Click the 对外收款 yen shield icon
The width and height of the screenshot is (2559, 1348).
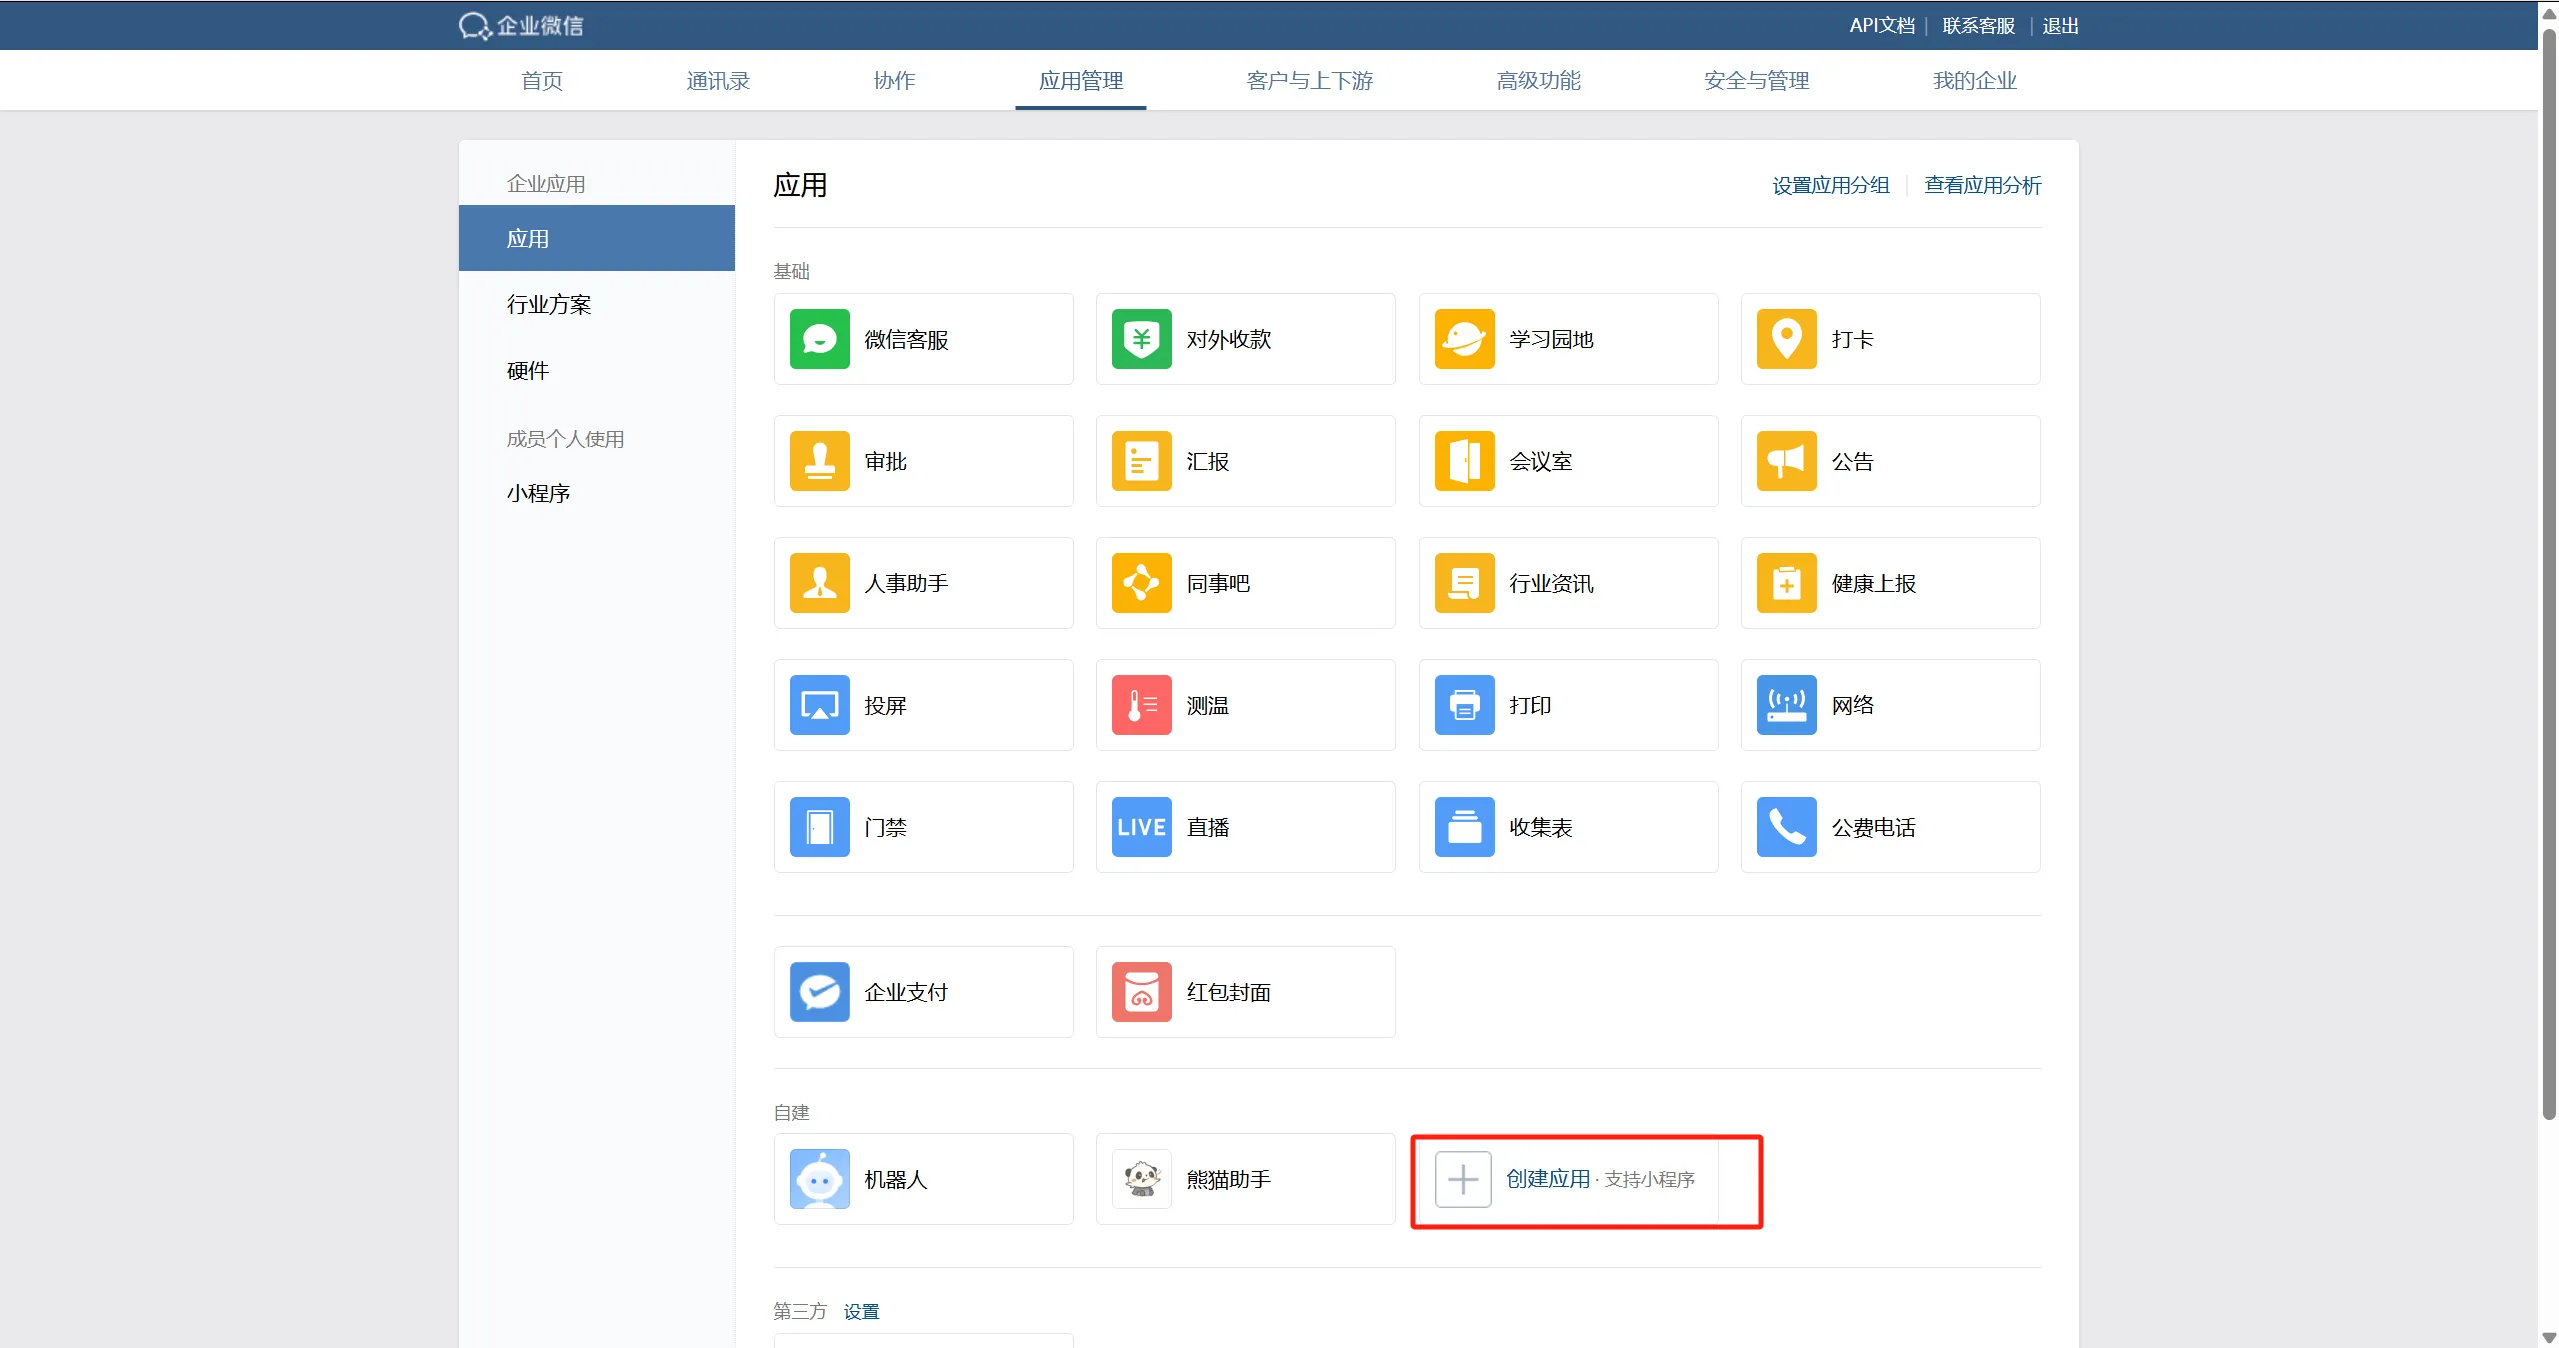[x=1141, y=339]
